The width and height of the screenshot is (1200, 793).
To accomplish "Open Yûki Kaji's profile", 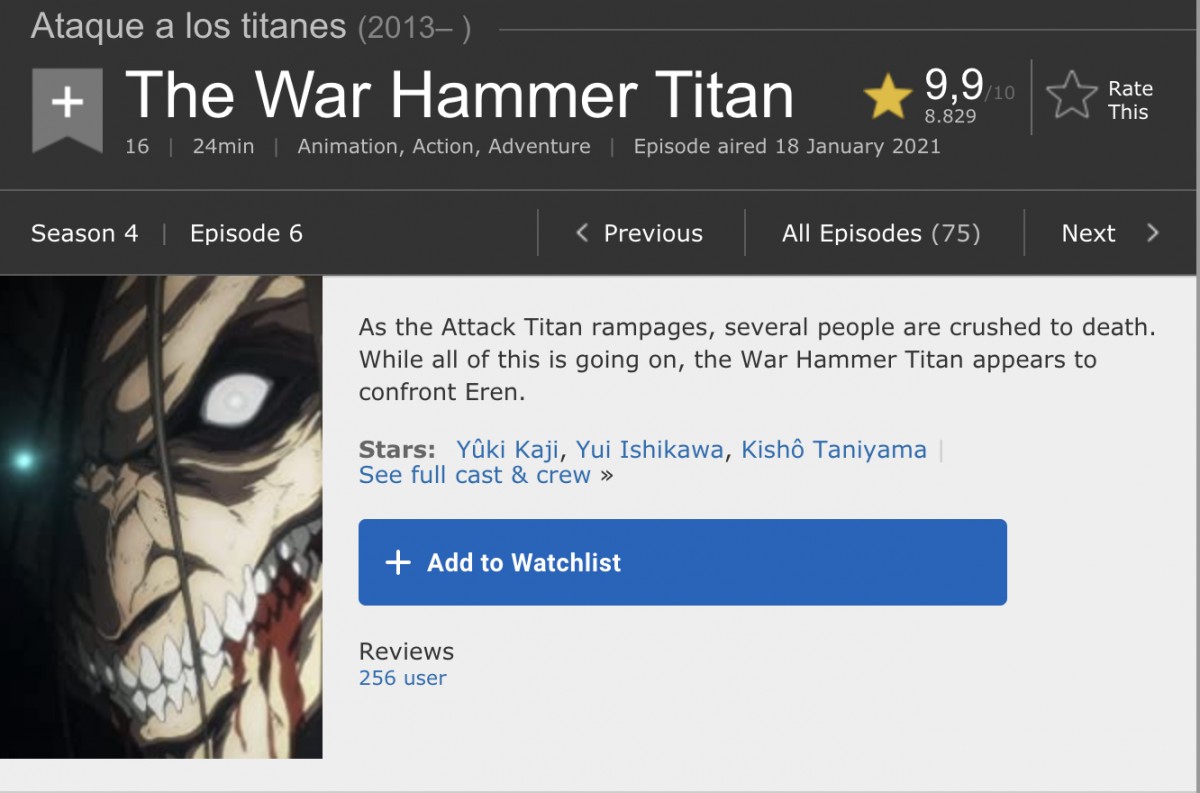I will point(507,450).
